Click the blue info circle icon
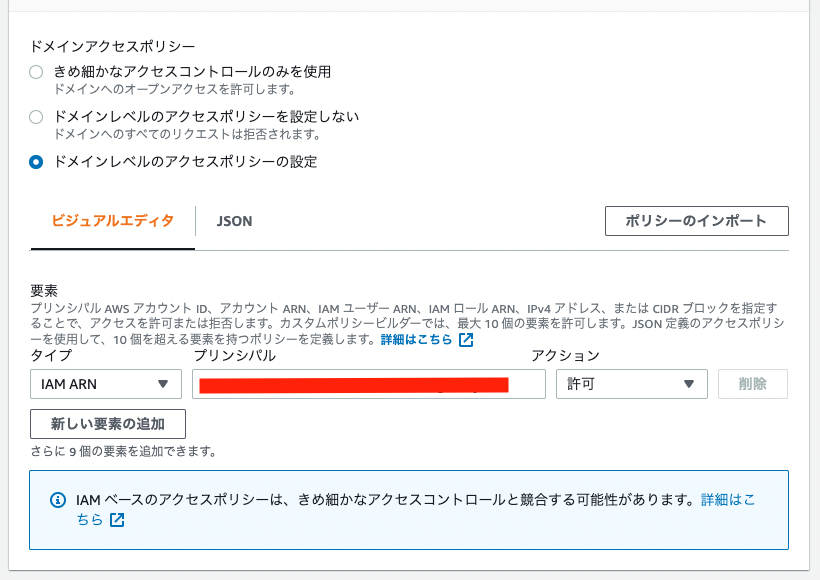The image size is (820, 580). pos(58,500)
